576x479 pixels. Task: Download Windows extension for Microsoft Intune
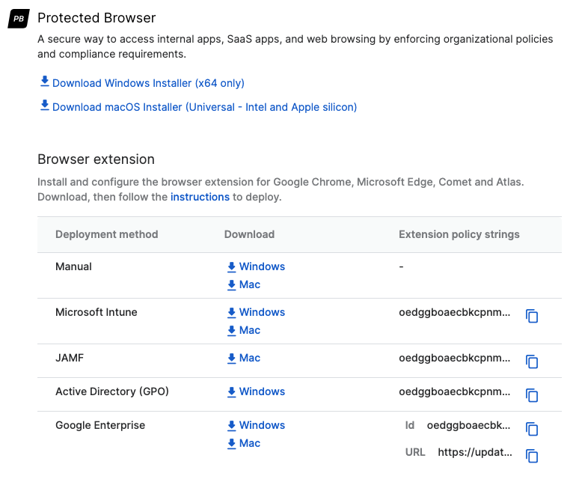coord(256,312)
